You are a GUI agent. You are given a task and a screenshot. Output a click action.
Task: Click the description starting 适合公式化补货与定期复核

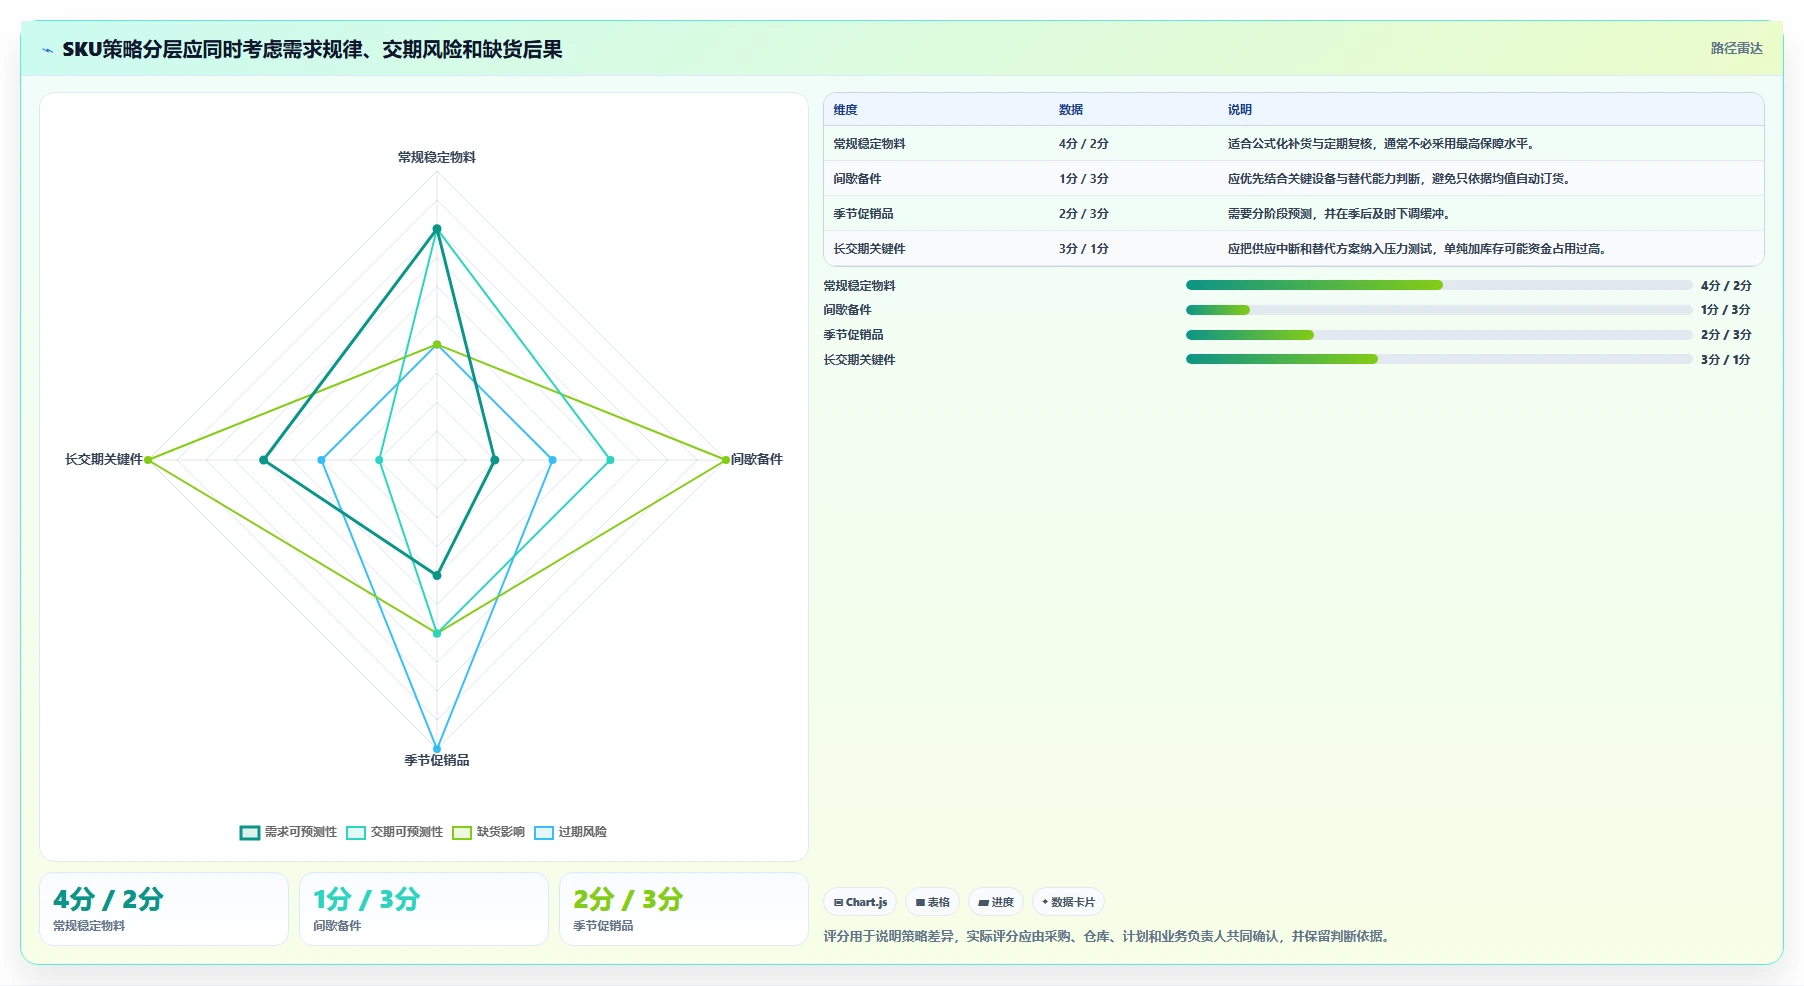(x=1381, y=144)
